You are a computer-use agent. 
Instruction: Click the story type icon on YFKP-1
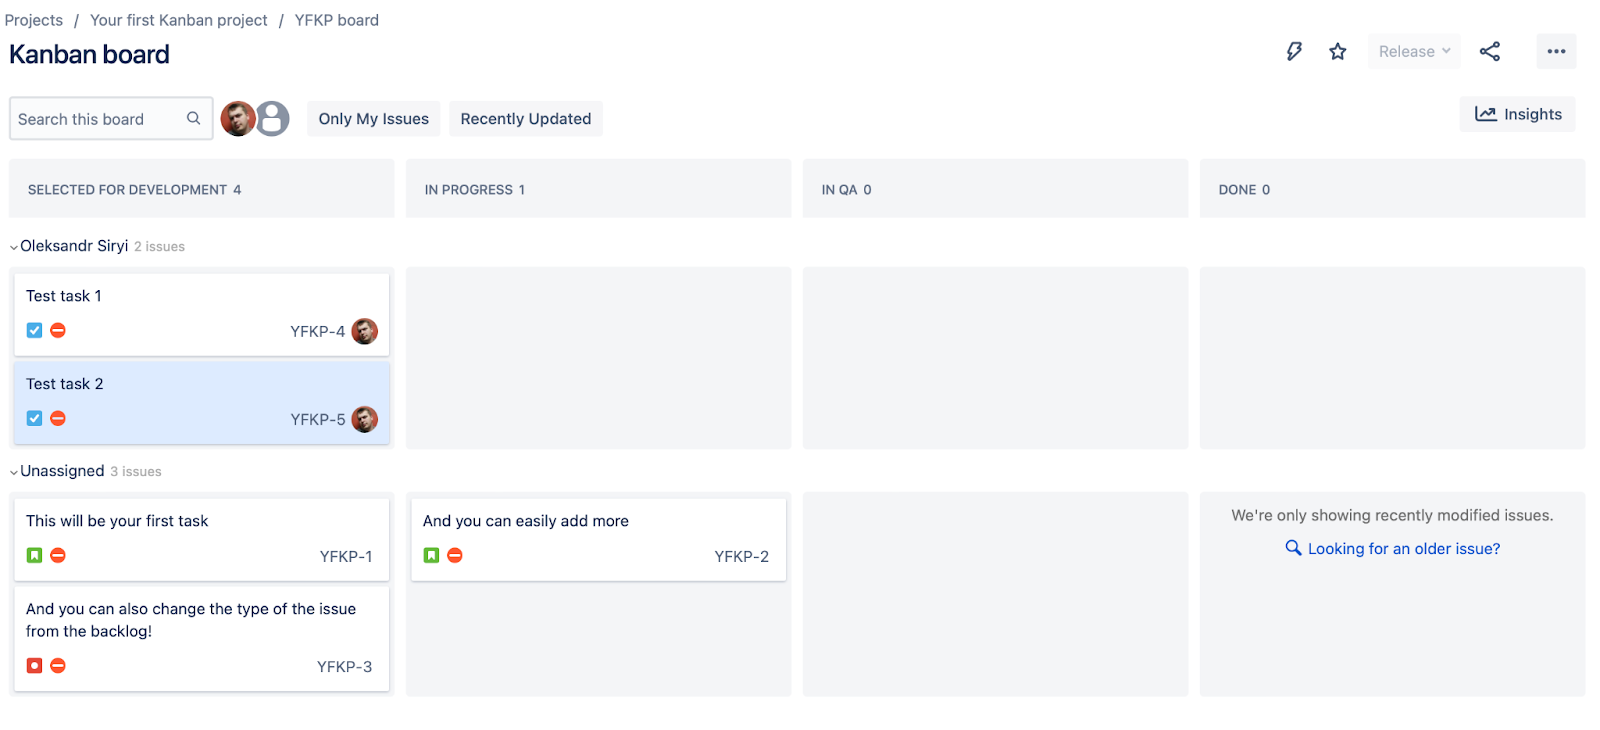[x=35, y=555]
